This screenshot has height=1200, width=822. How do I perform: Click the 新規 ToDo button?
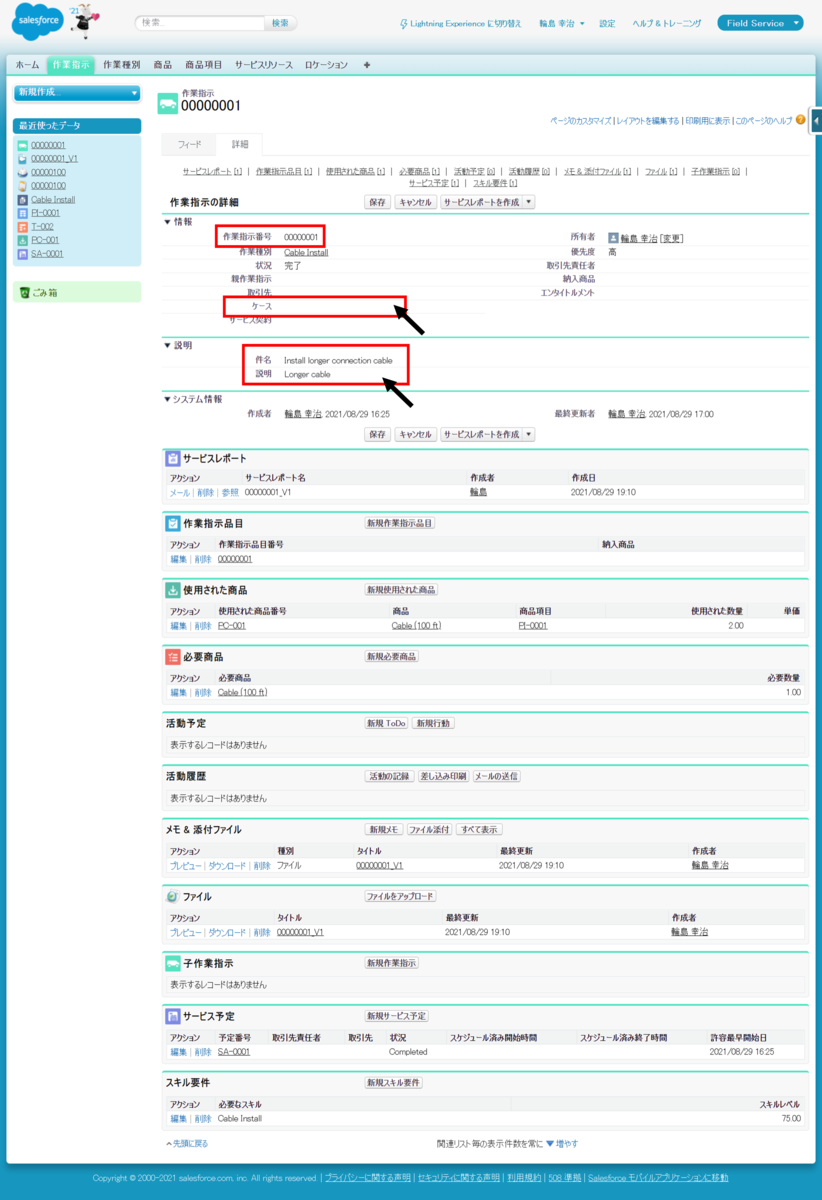[387, 723]
